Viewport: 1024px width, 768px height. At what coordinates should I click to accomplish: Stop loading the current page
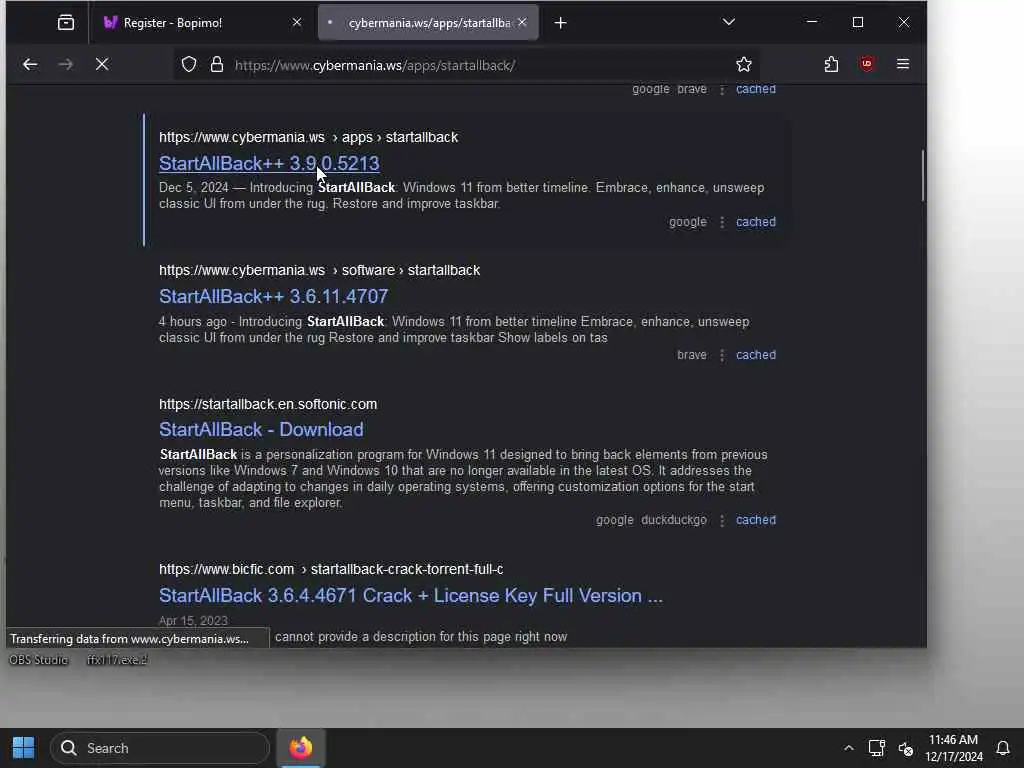pos(102,64)
